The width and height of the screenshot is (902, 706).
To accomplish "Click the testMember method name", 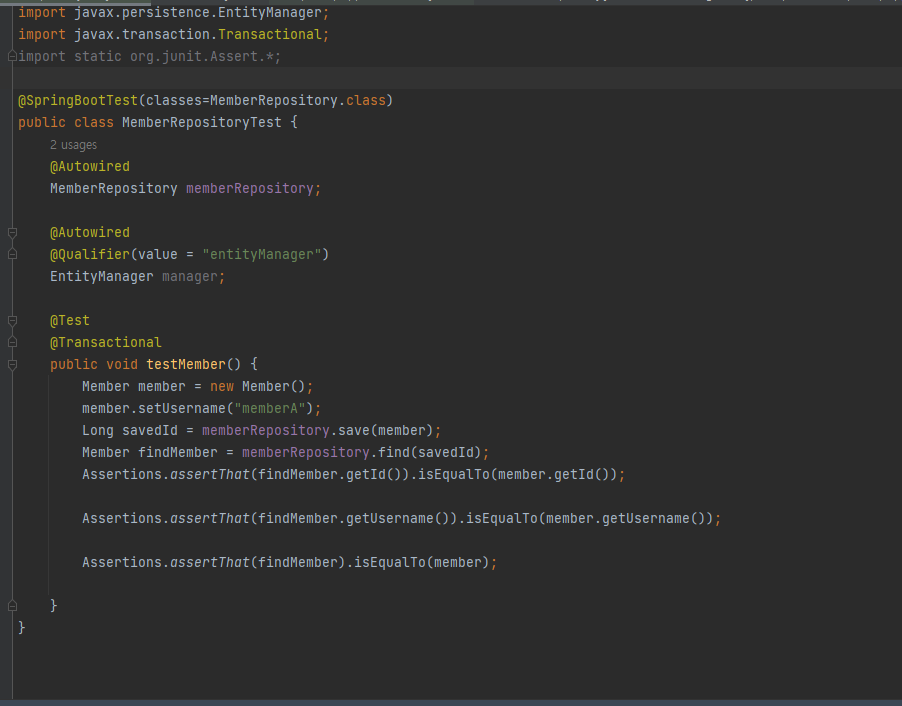I will pos(186,365).
